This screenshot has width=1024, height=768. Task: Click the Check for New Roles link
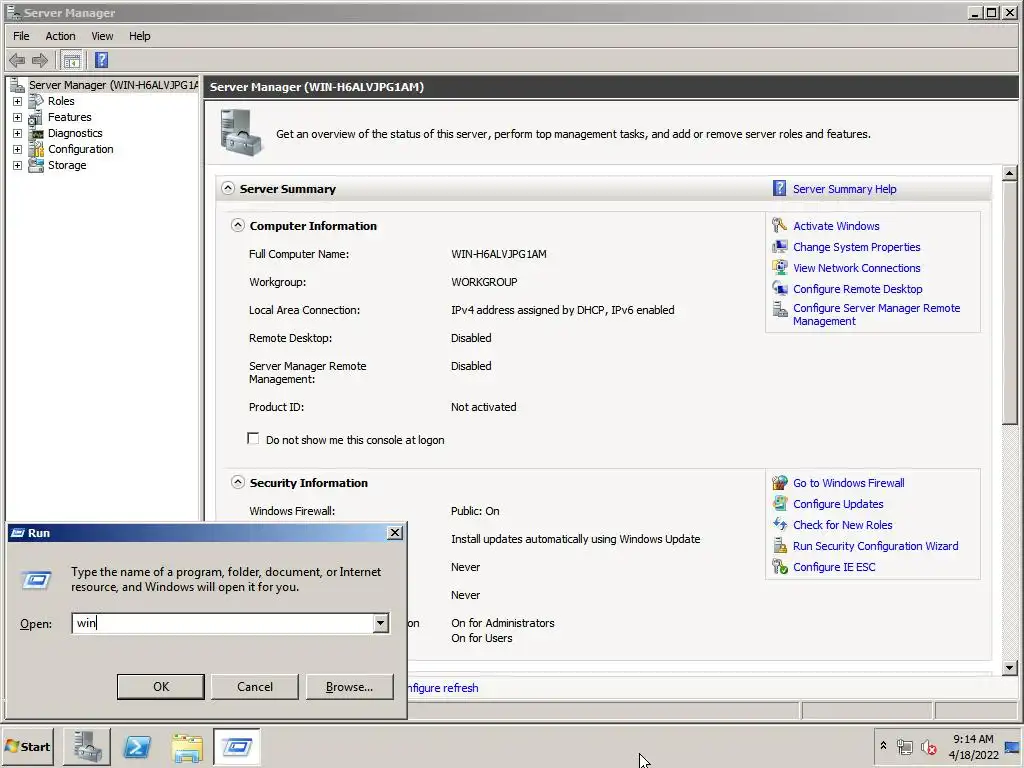[842, 525]
